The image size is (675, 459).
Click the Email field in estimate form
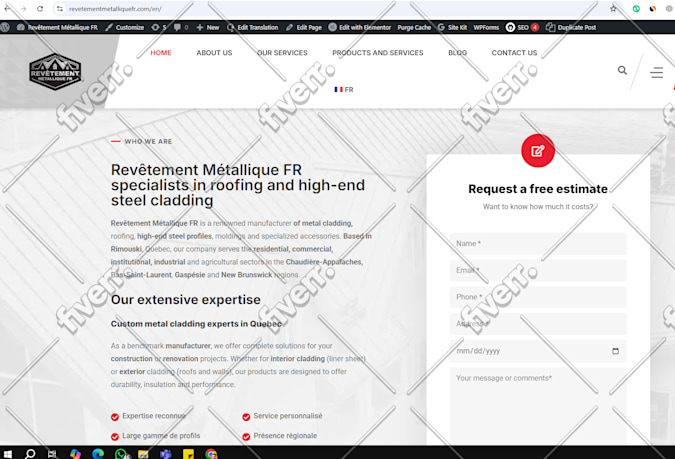[x=538, y=270]
